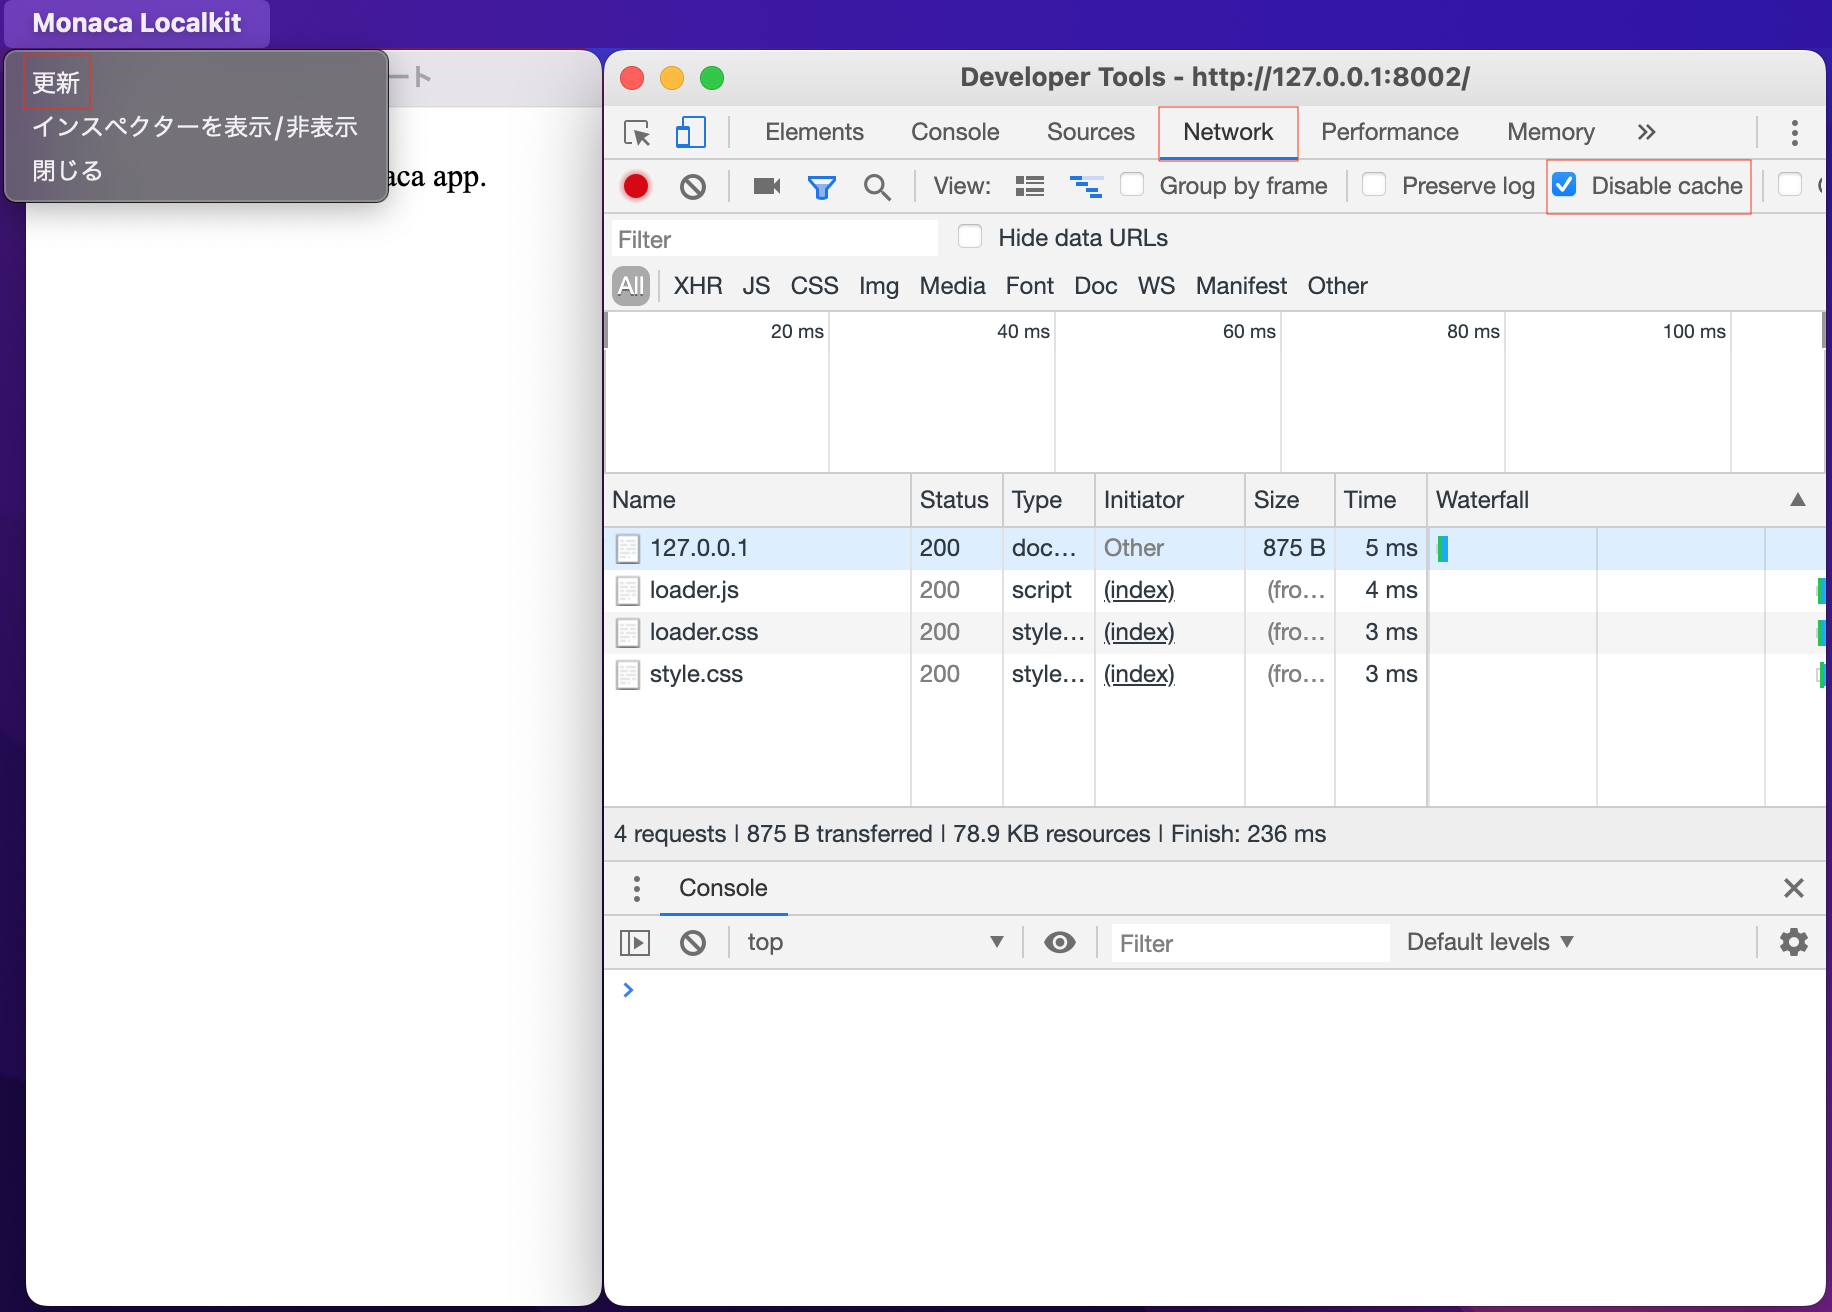Create live expression with the eye icon
1832x1312 pixels.
click(x=1060, y=942)
